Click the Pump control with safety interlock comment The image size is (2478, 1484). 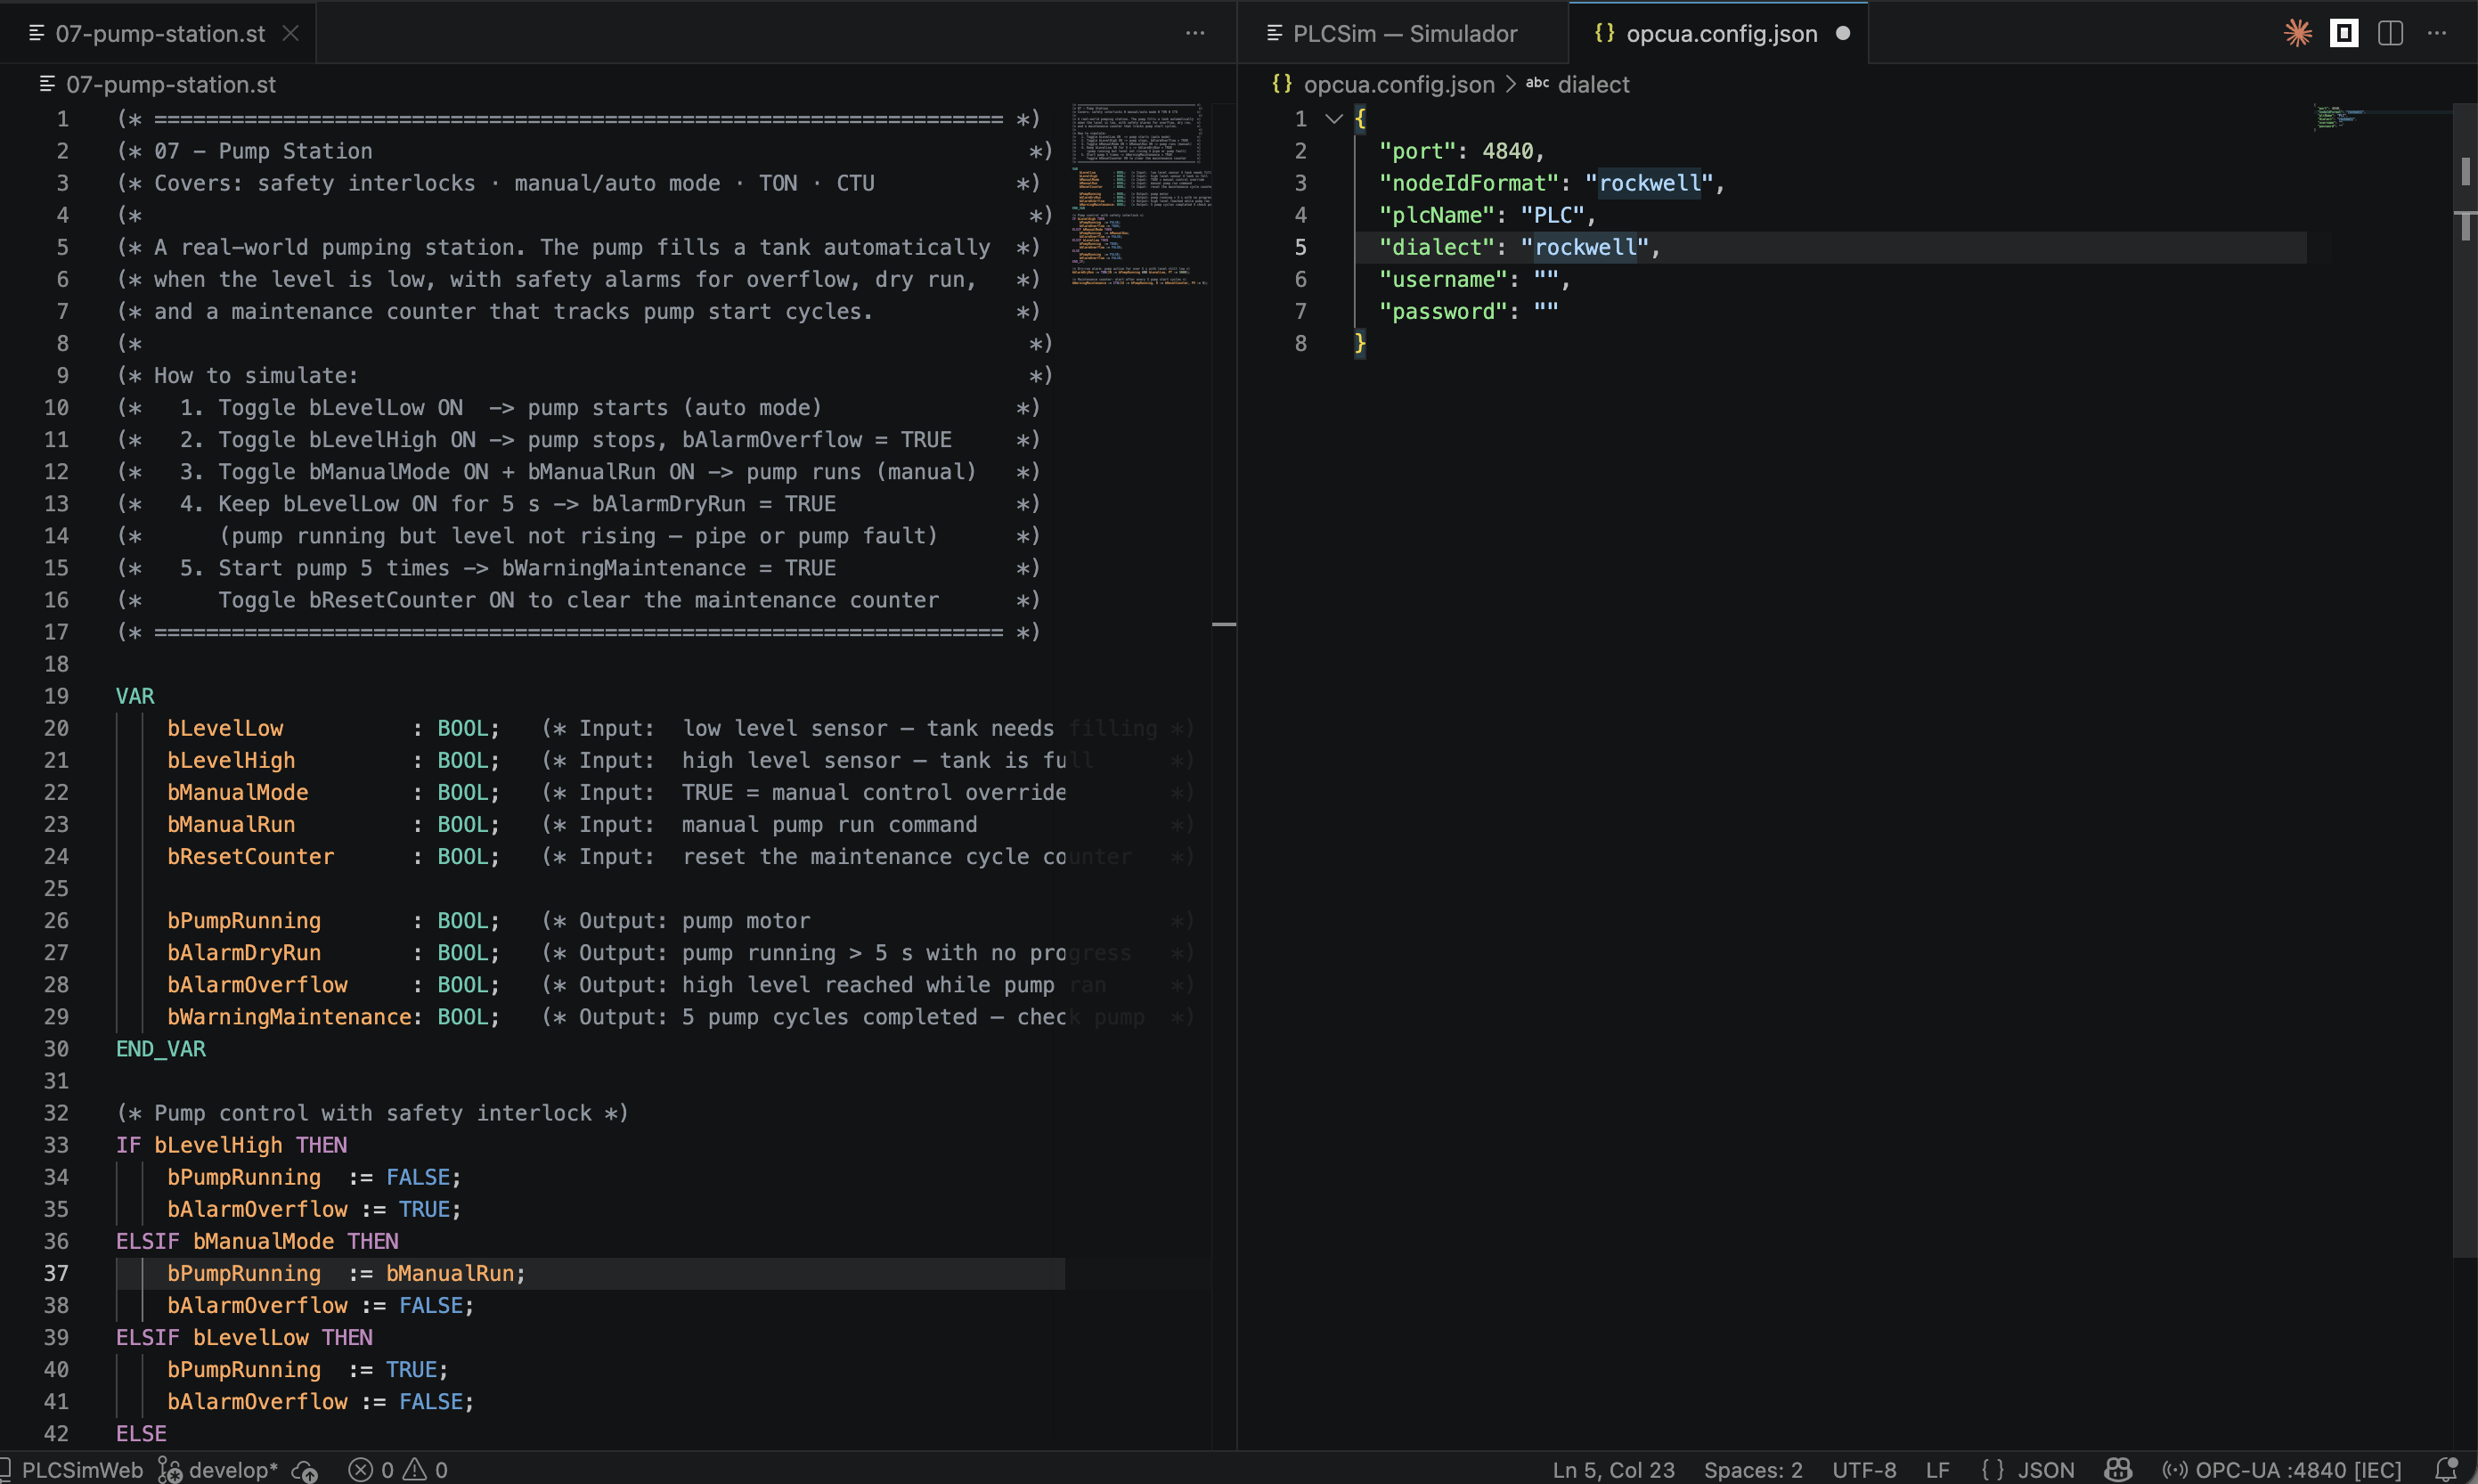coord(372,1112)
